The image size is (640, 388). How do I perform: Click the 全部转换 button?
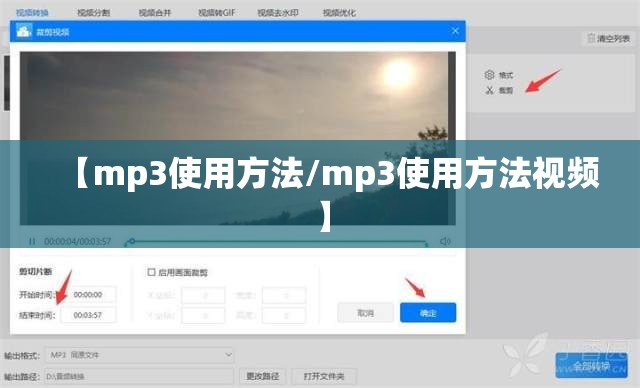pos(591,366)
